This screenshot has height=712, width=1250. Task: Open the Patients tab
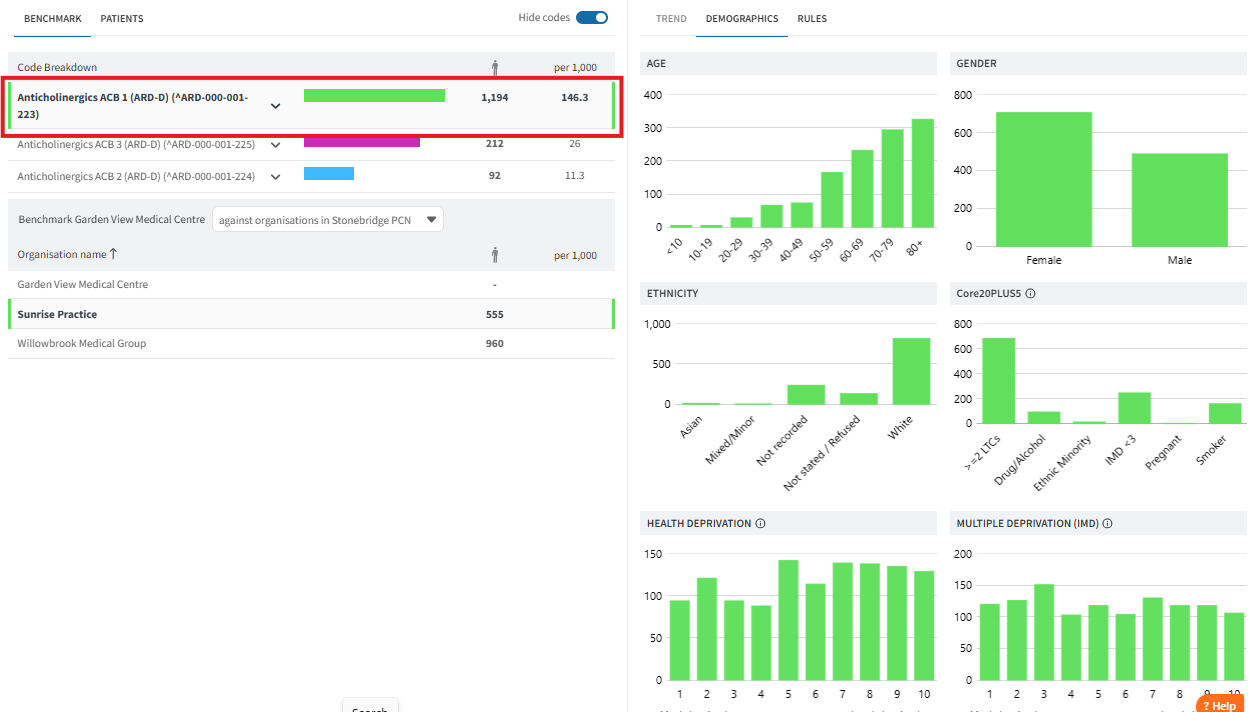122,19
